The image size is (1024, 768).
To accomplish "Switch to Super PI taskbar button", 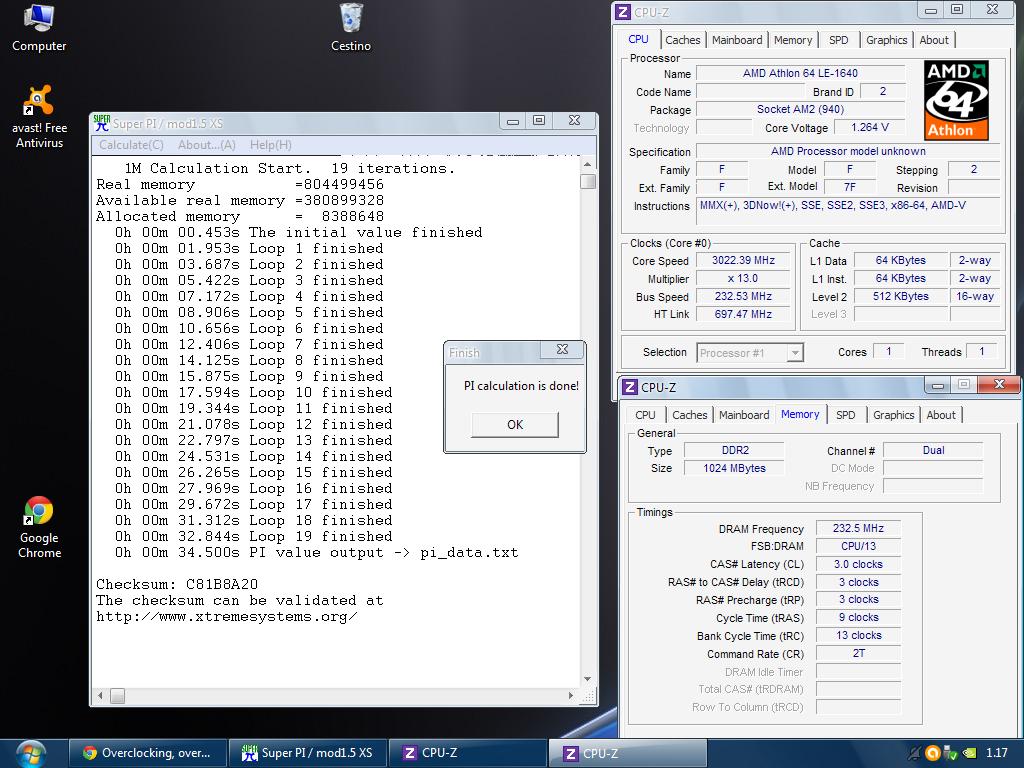I will pyautogui.click(x=308, y=753).
